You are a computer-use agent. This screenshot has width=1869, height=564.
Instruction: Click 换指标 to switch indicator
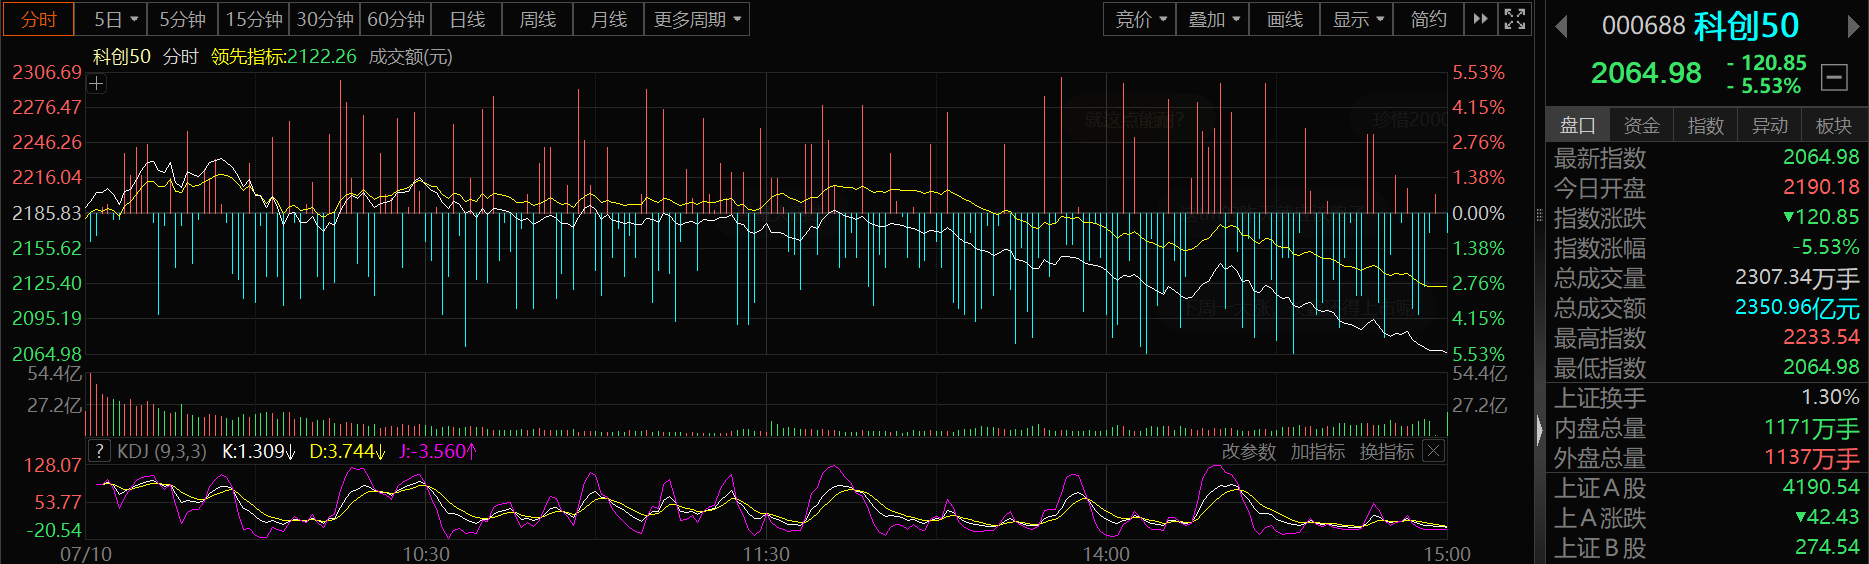[1387, 452]
